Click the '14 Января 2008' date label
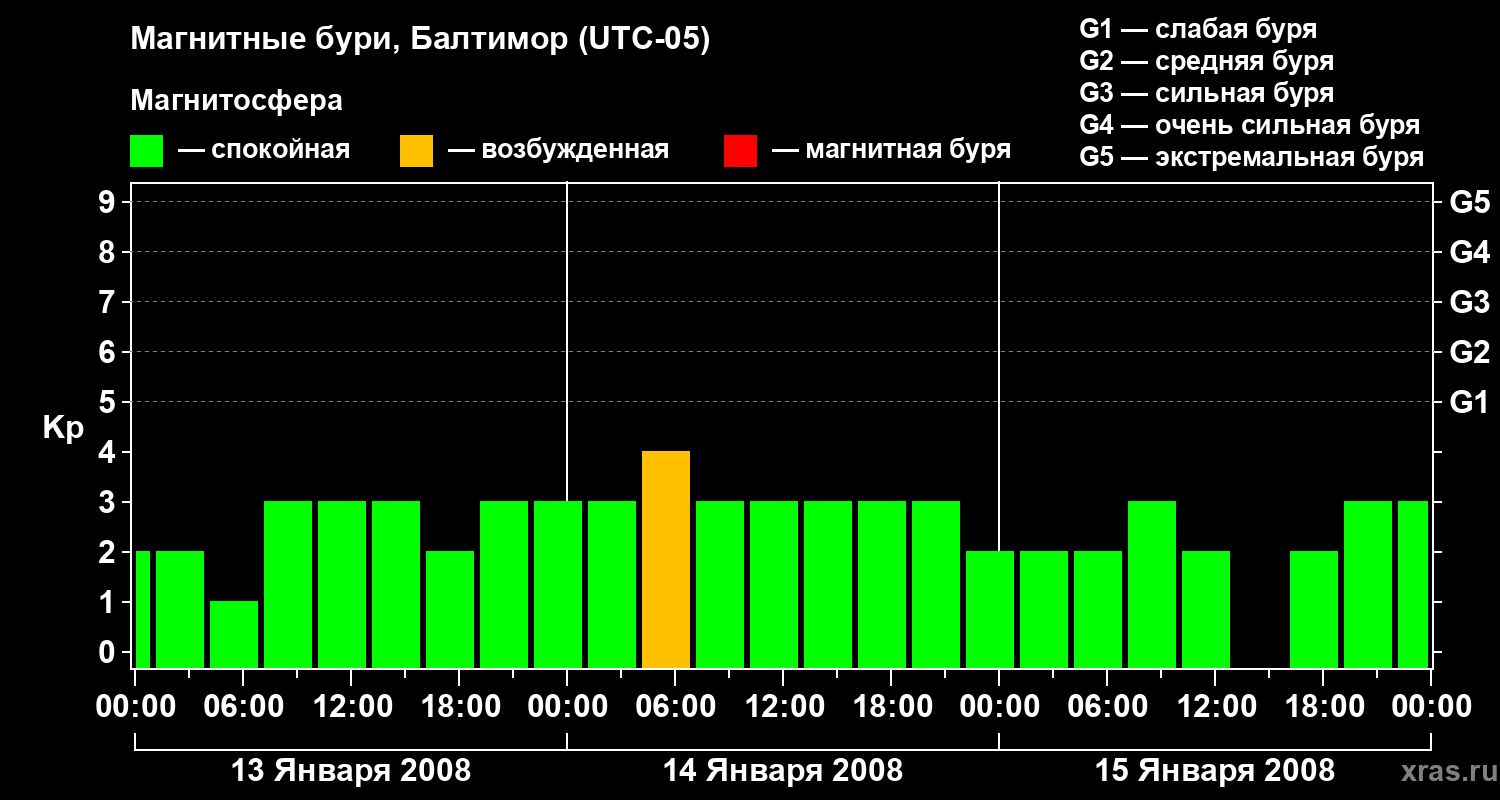 [x=783, y=771]
